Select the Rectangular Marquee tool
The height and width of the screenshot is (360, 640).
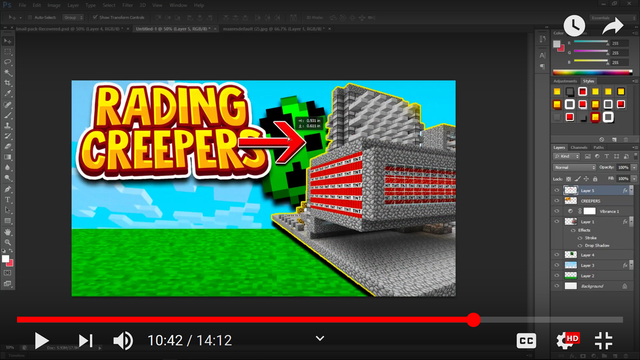8,52
